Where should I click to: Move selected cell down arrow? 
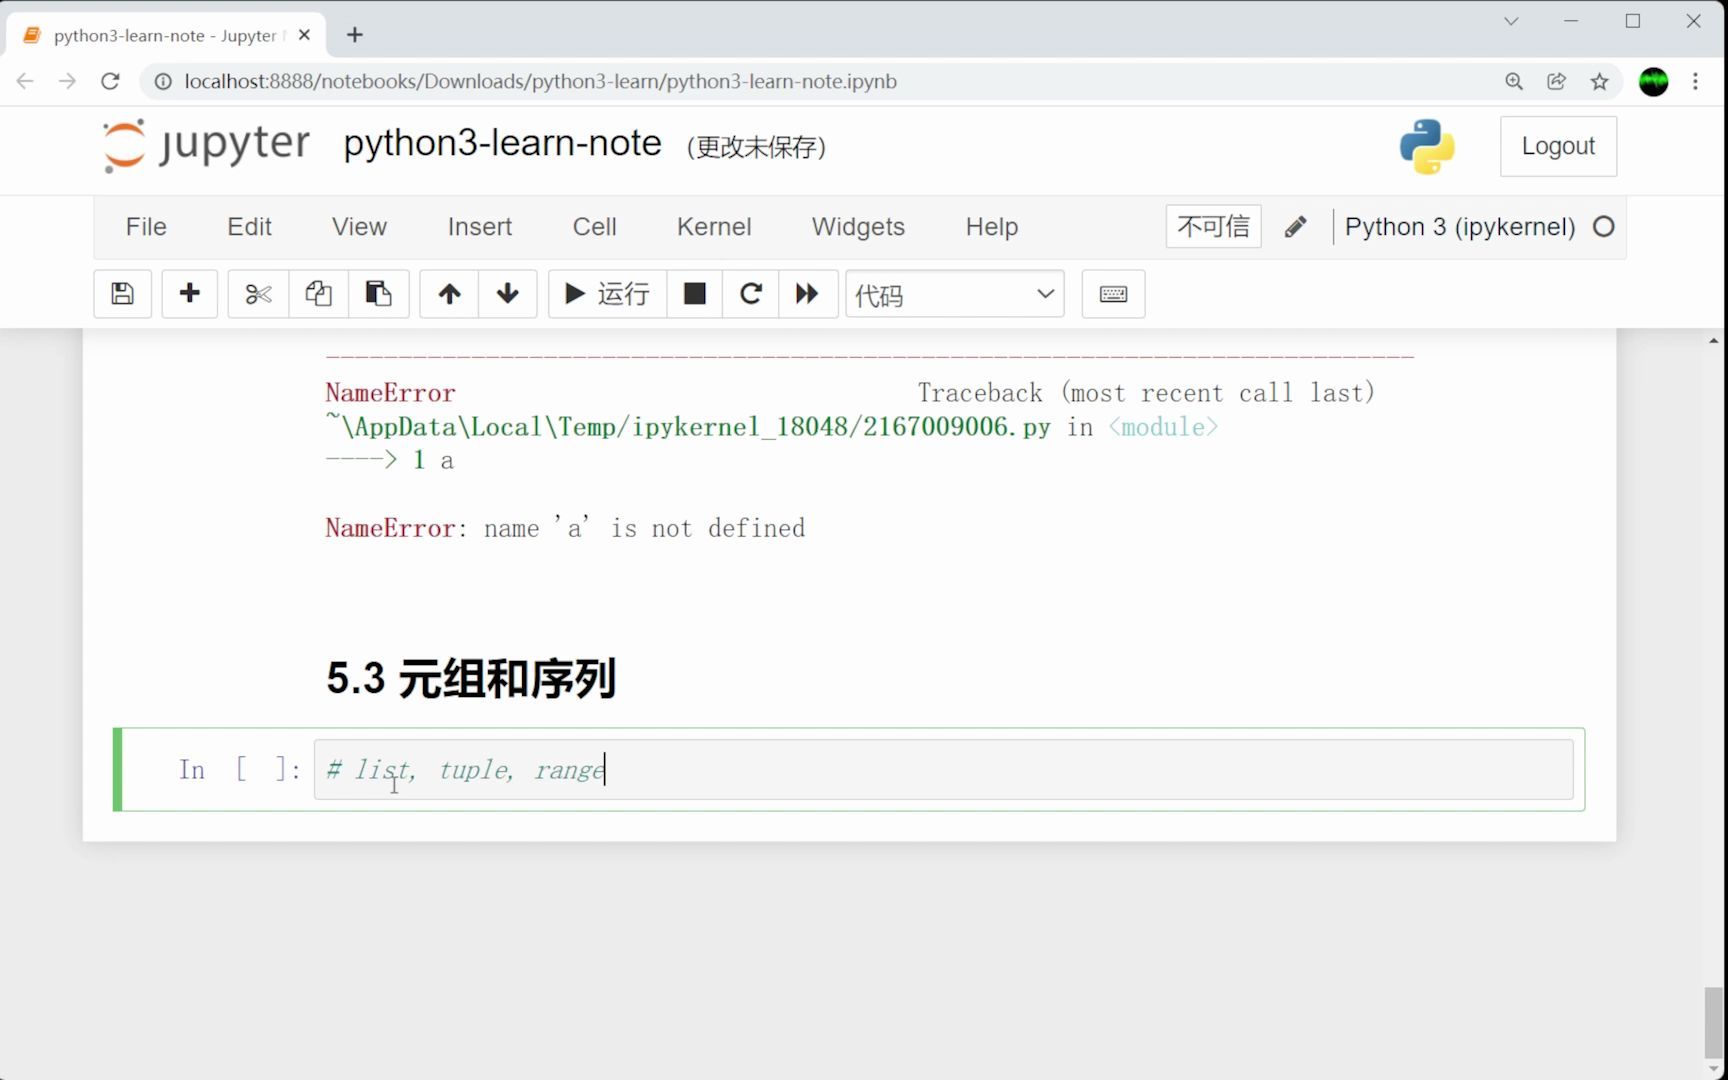tap(507, 294)
